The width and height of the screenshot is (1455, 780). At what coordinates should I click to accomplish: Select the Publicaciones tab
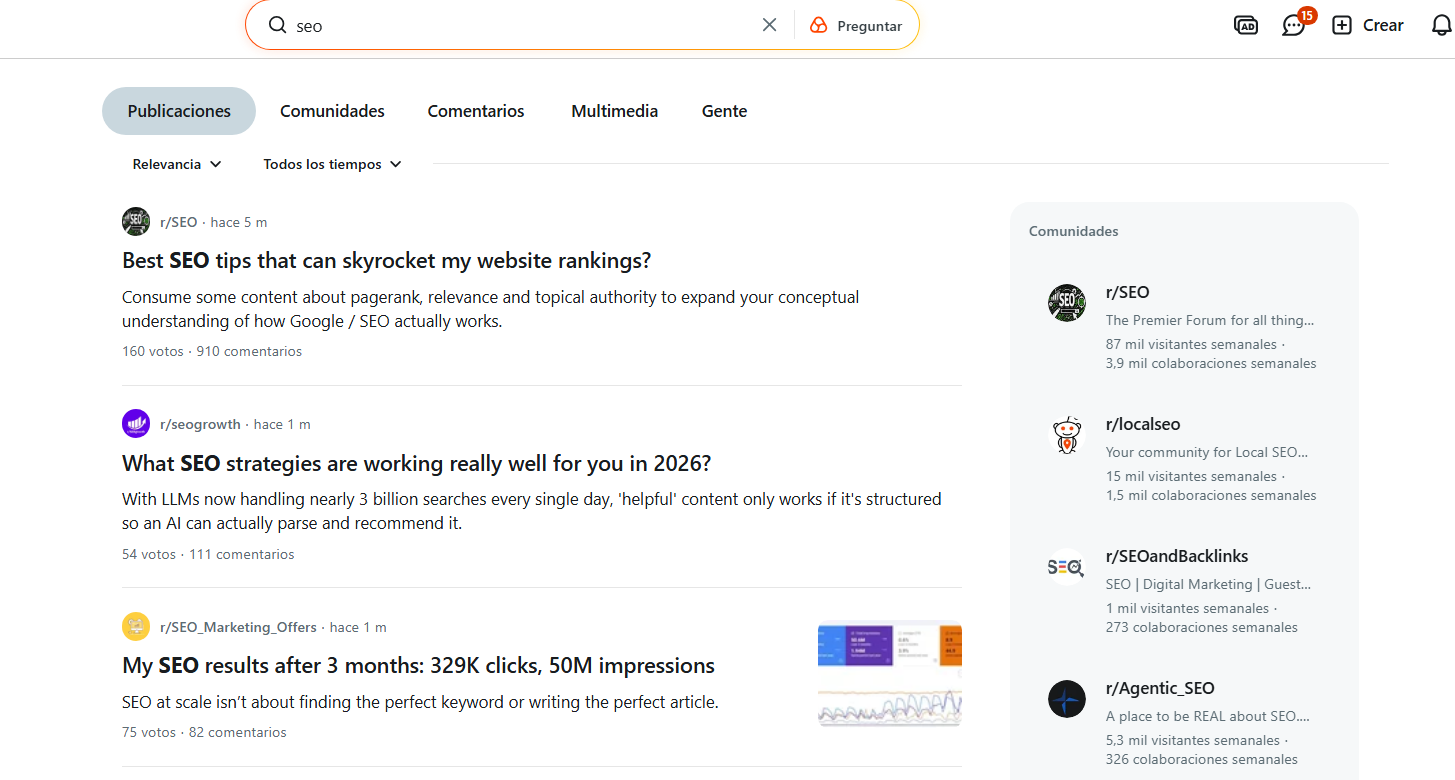point(179,111)
